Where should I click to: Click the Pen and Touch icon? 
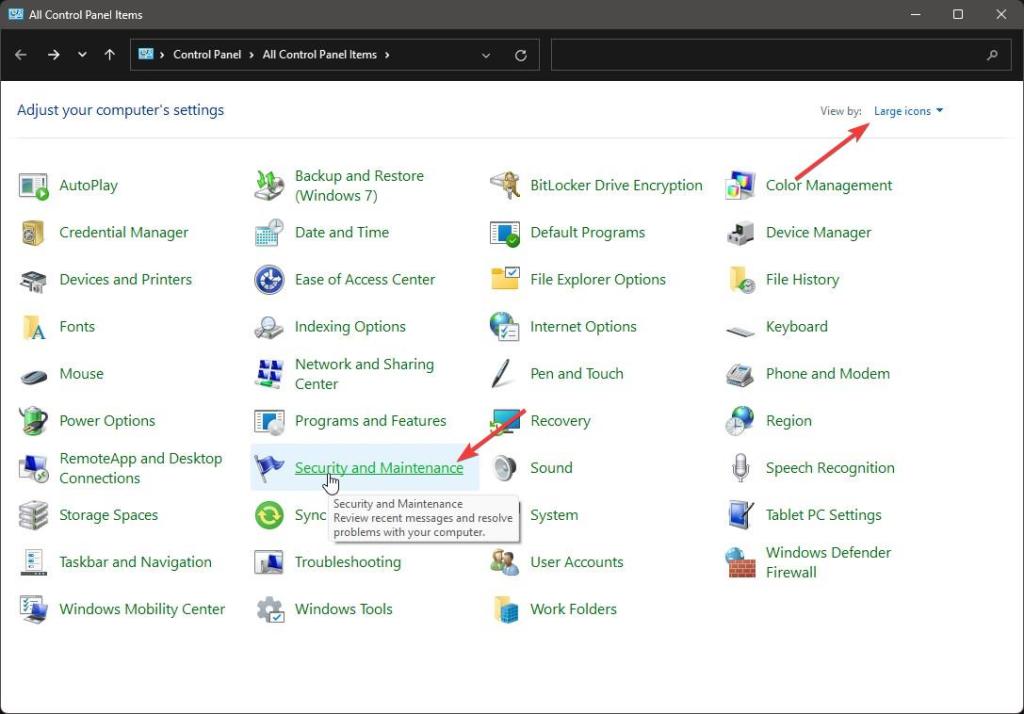[x=502, y=374]
